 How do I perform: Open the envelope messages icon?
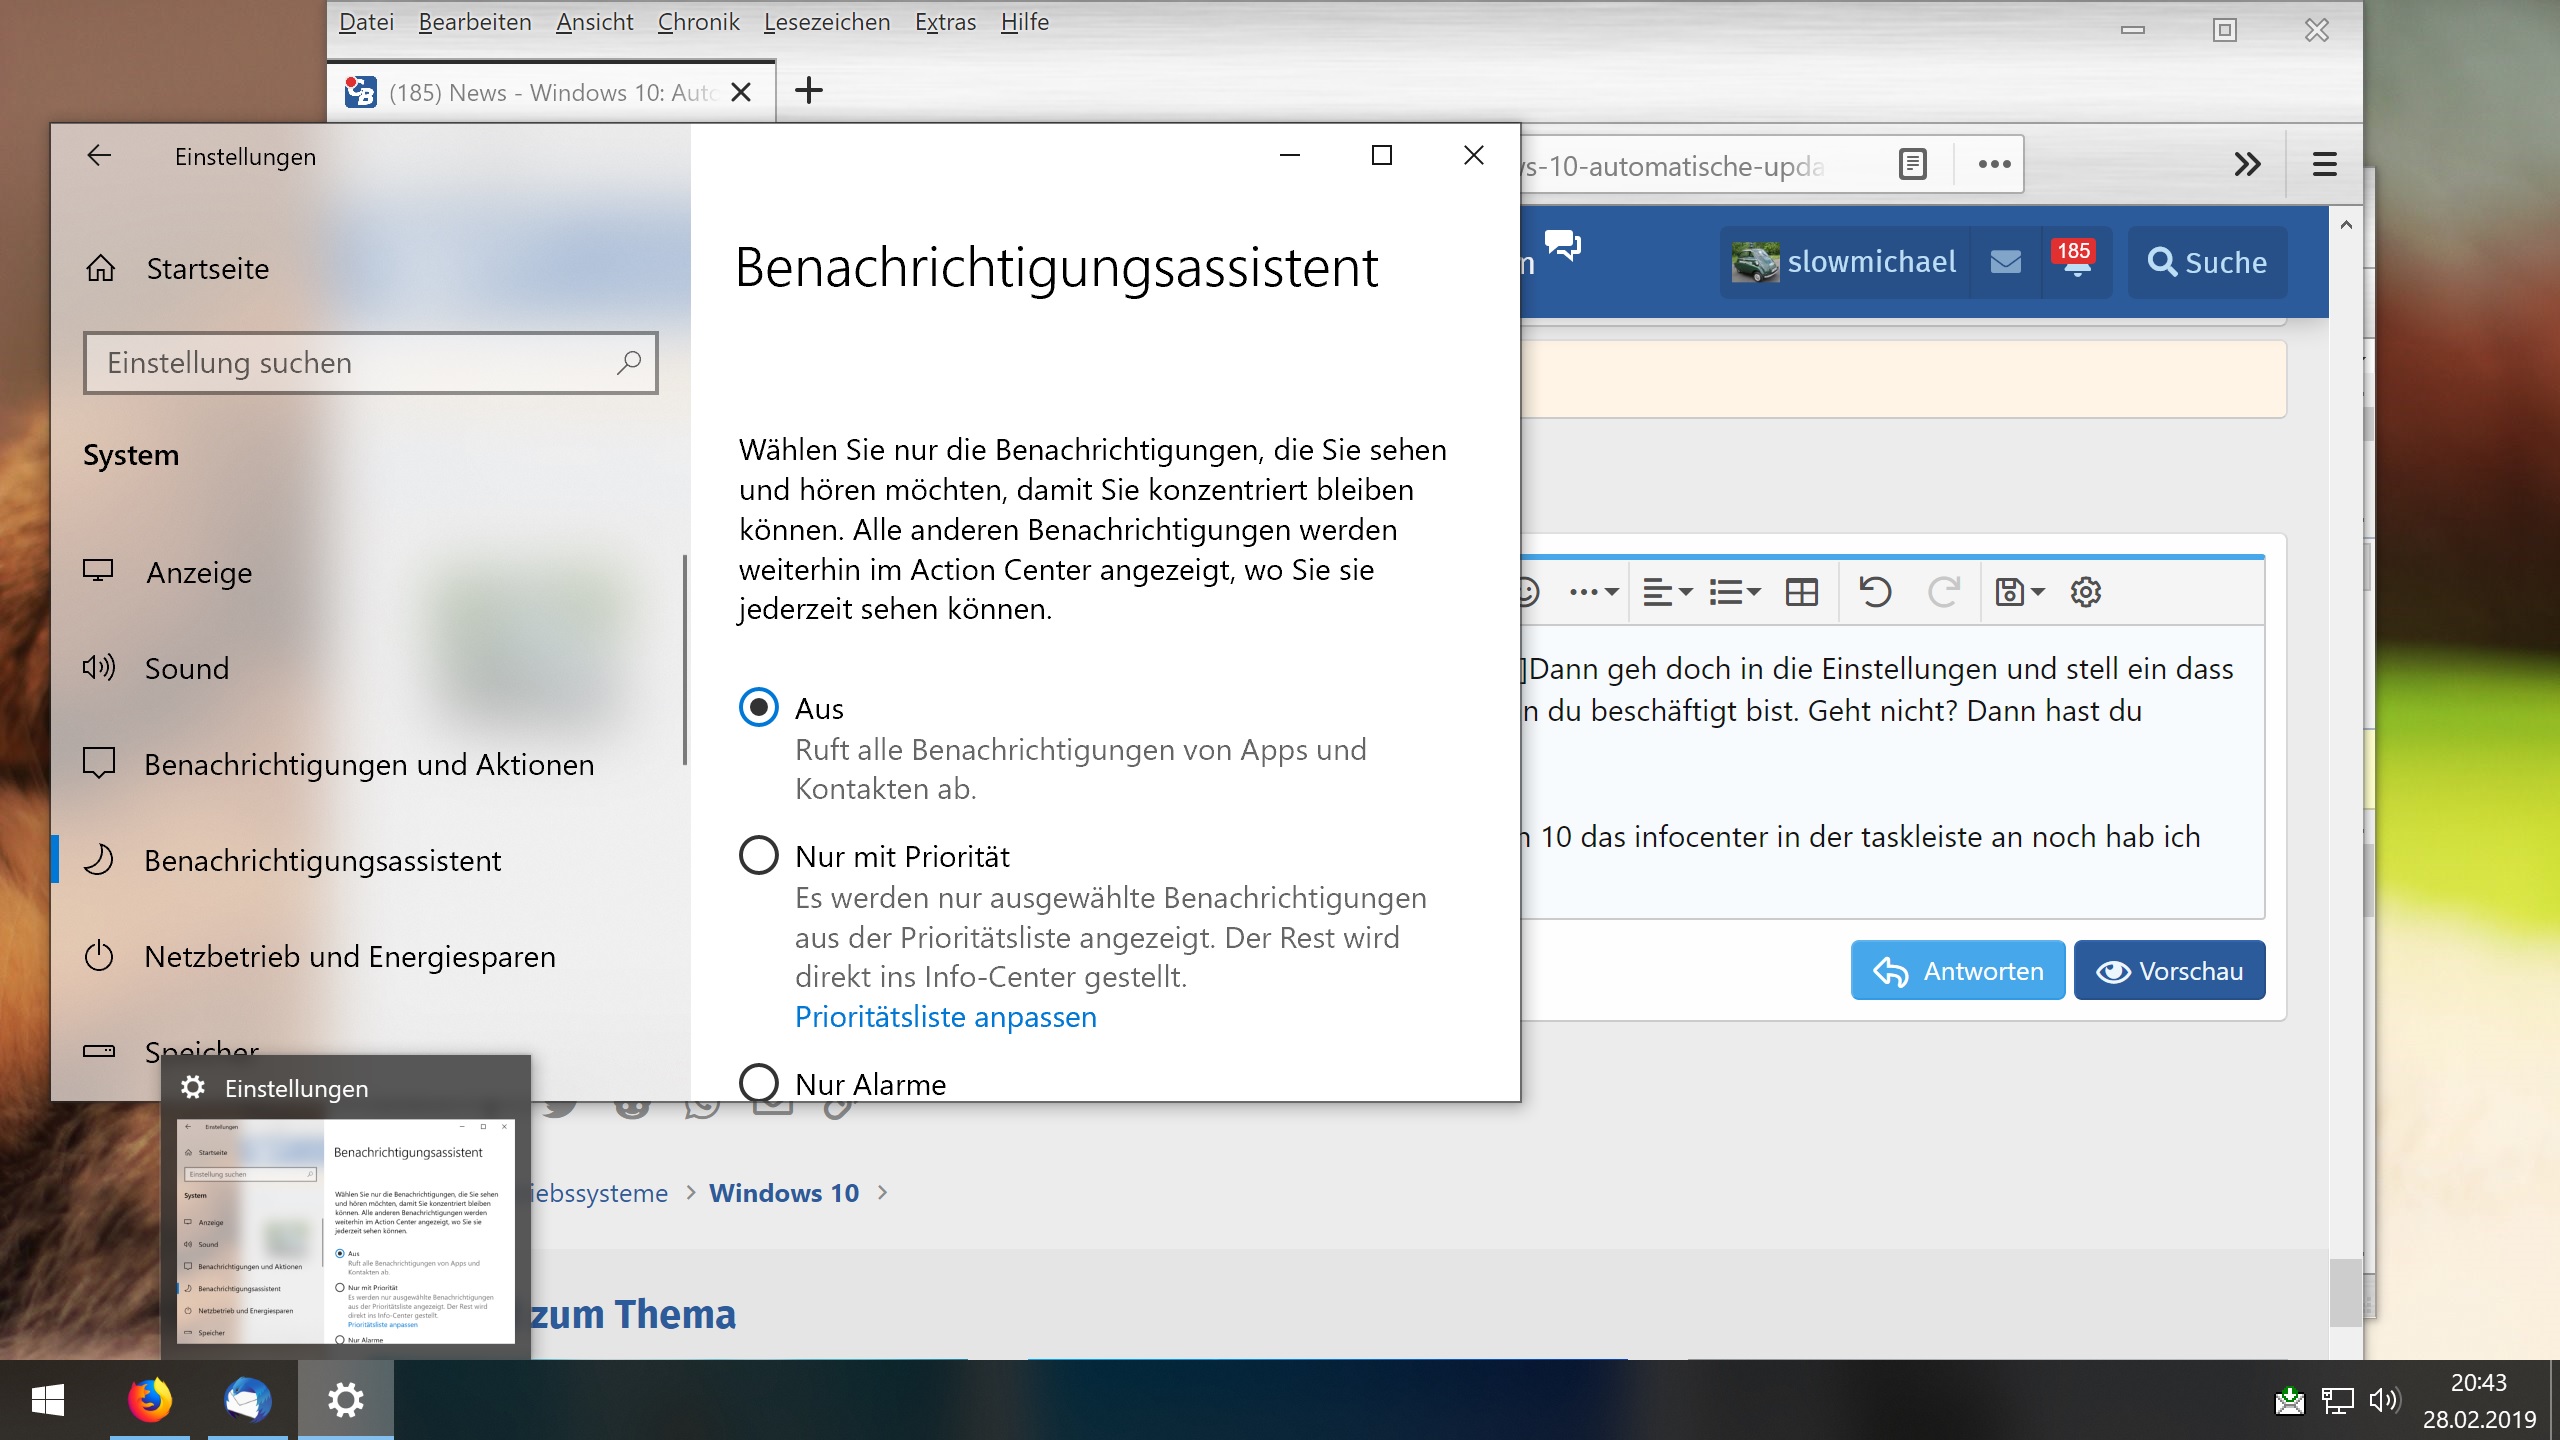click(x=2005, y=262)
